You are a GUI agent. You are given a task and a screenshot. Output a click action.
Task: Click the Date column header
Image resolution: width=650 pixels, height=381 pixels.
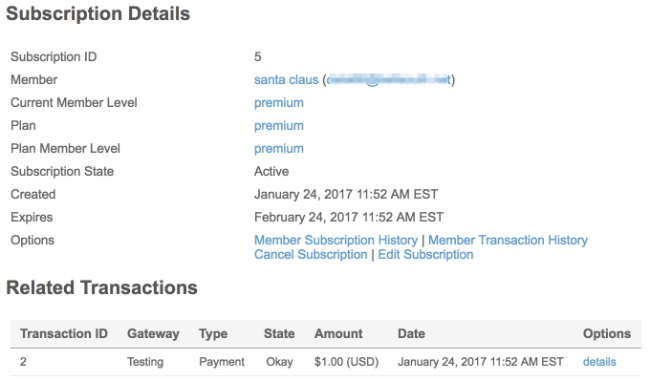point(411,334)
